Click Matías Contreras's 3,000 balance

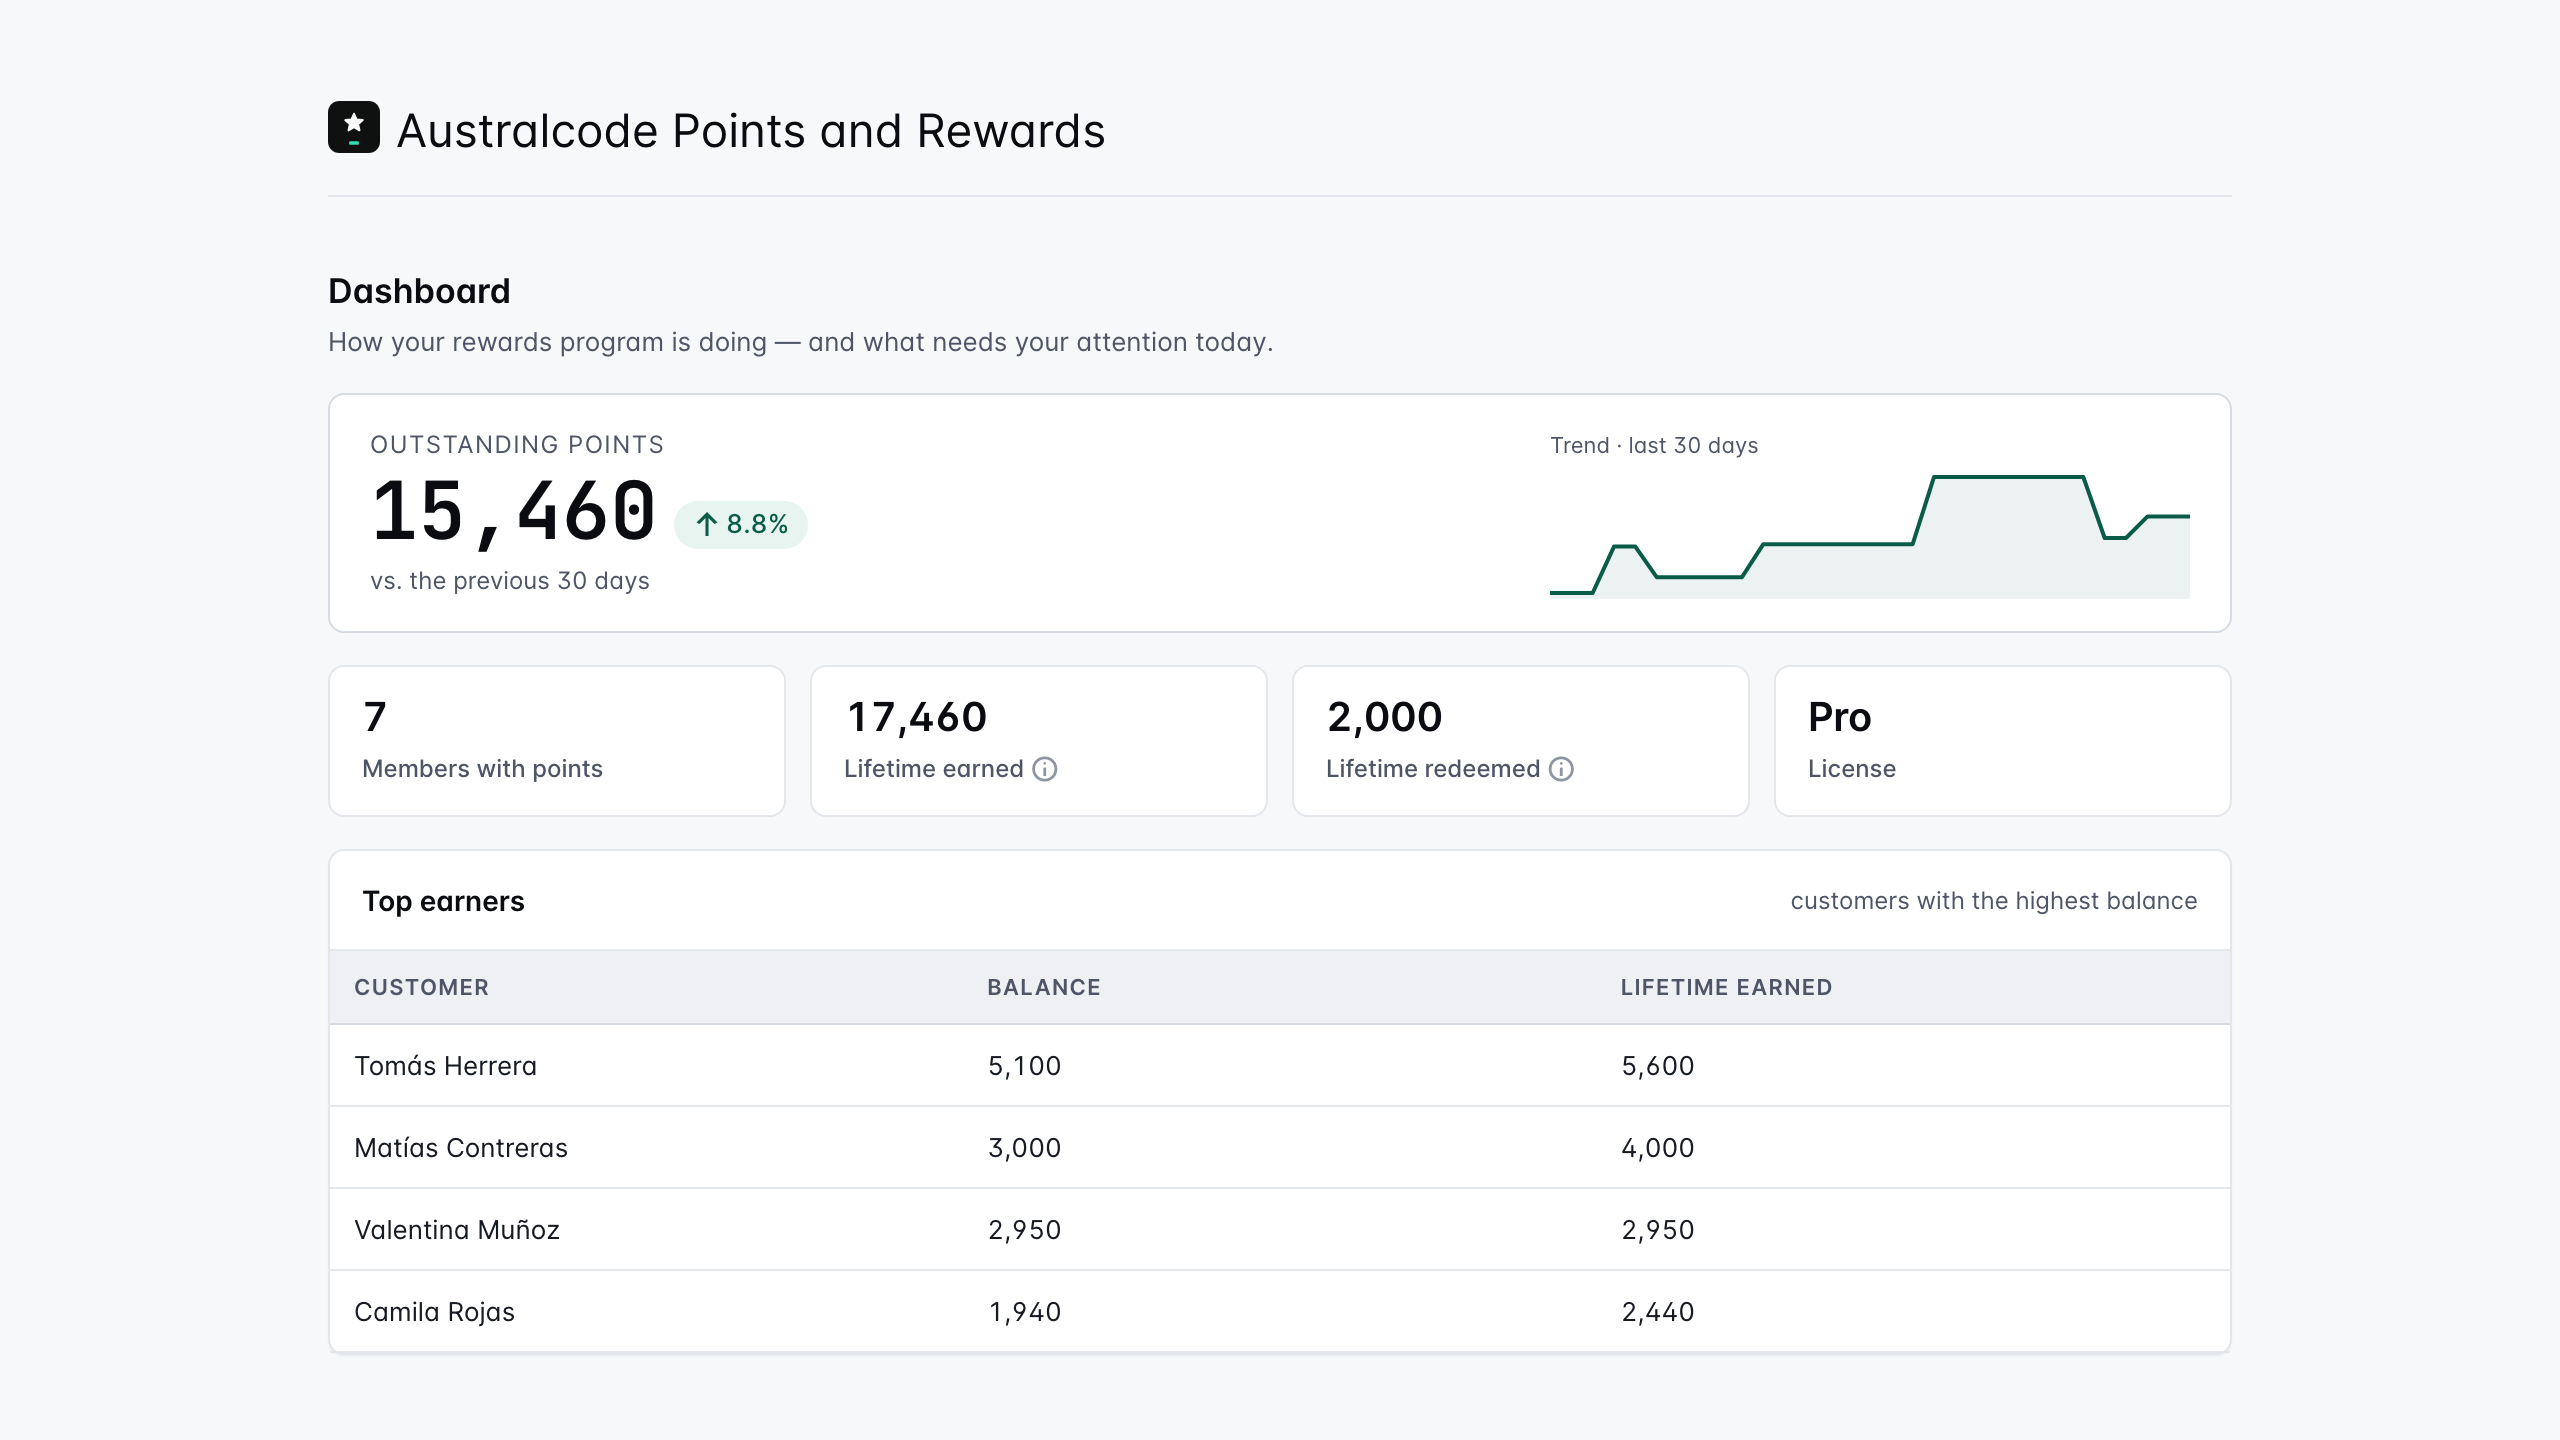pyautogui.click(x=1024, y=1148)
